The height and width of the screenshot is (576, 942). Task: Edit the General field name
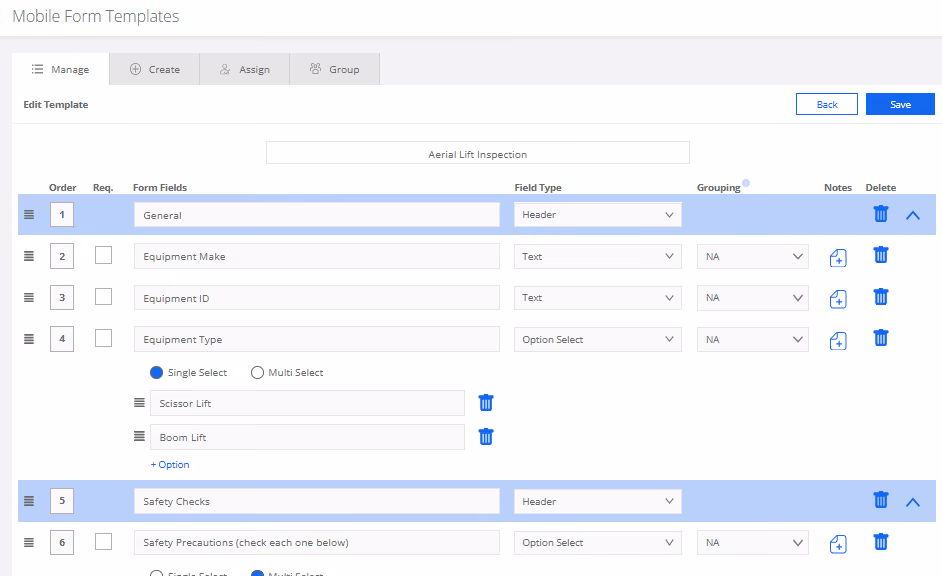[x=317, y=215]
